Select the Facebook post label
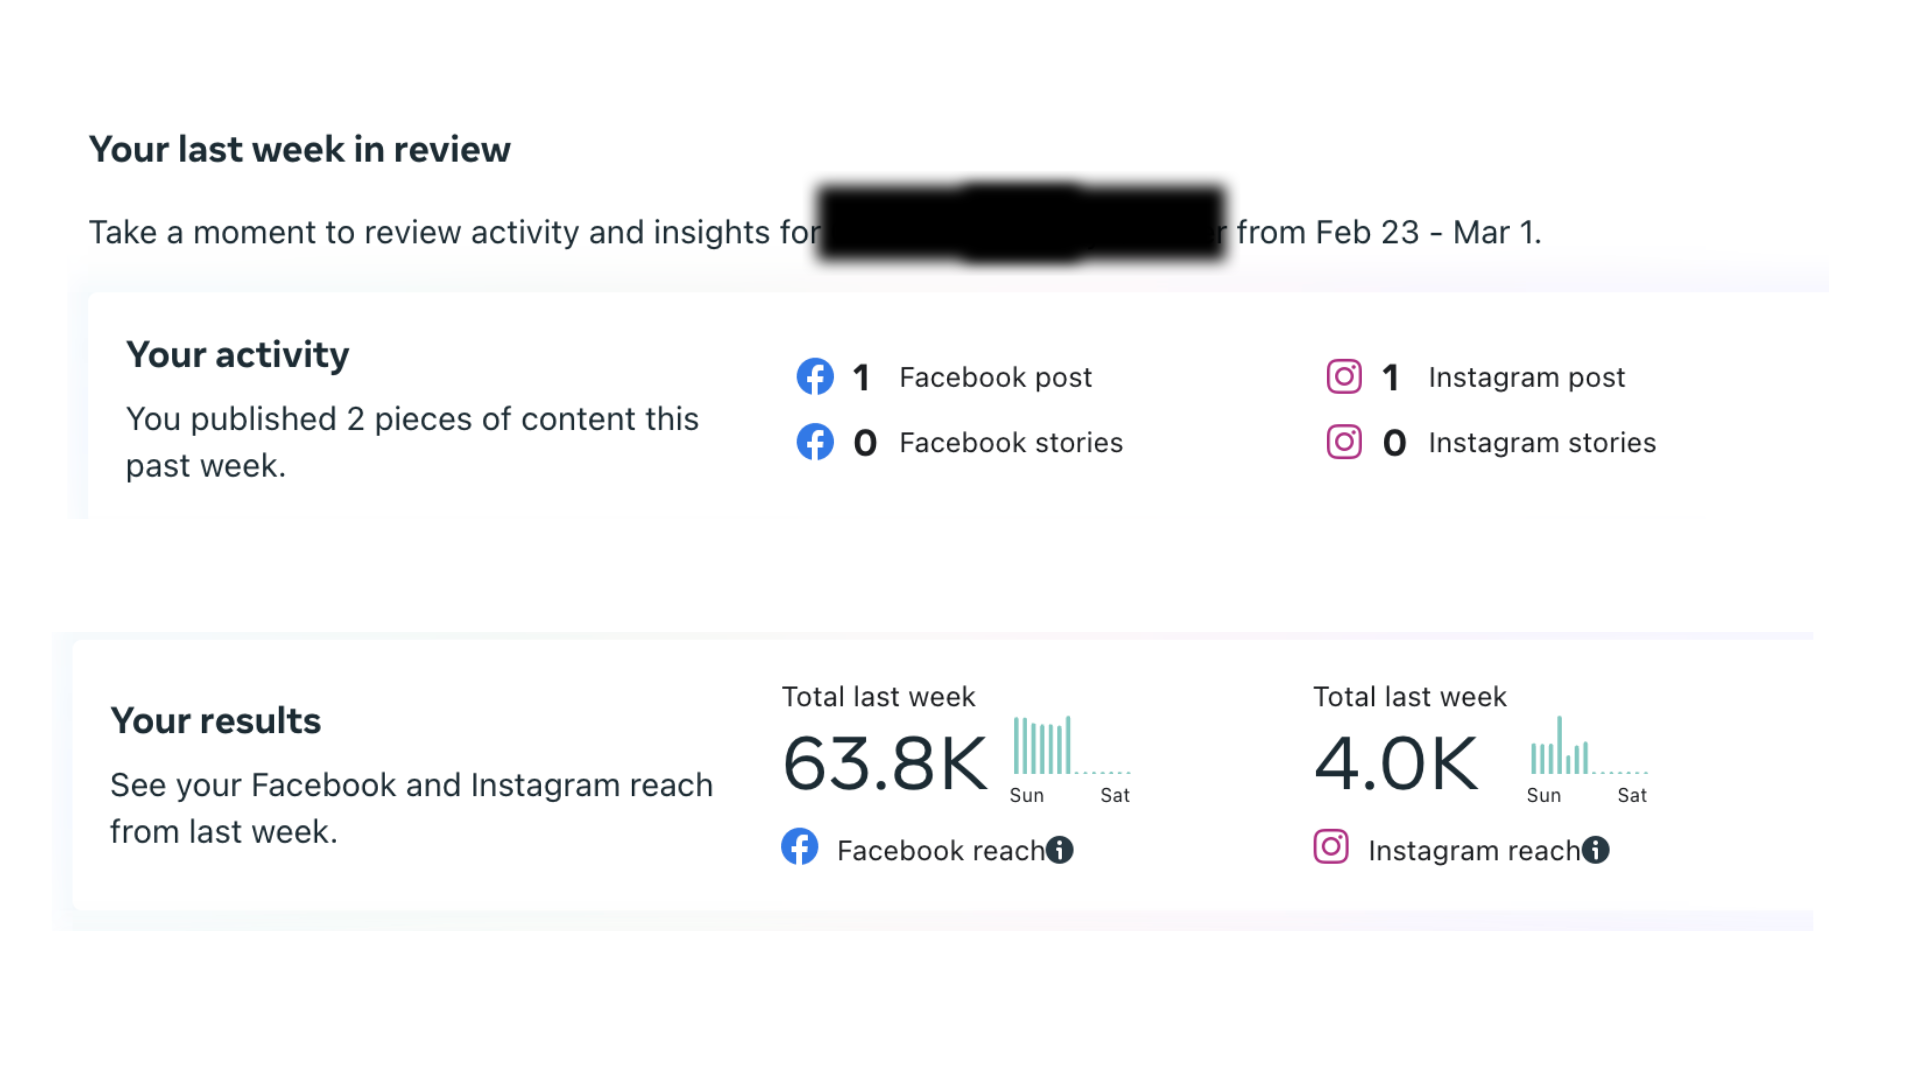Image resolution: width=1920 pixels, height=1080 pixels. pyautogui.click(x=995, y=378)
